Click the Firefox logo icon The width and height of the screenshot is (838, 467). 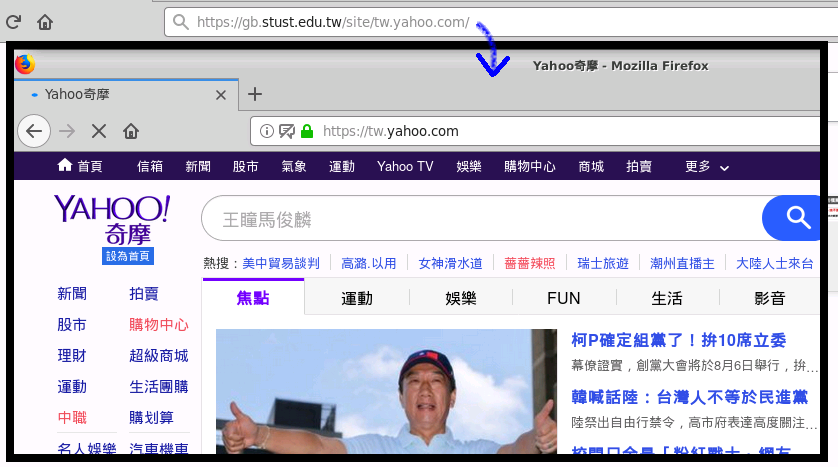pyautogui.click(x=25, y=64)
